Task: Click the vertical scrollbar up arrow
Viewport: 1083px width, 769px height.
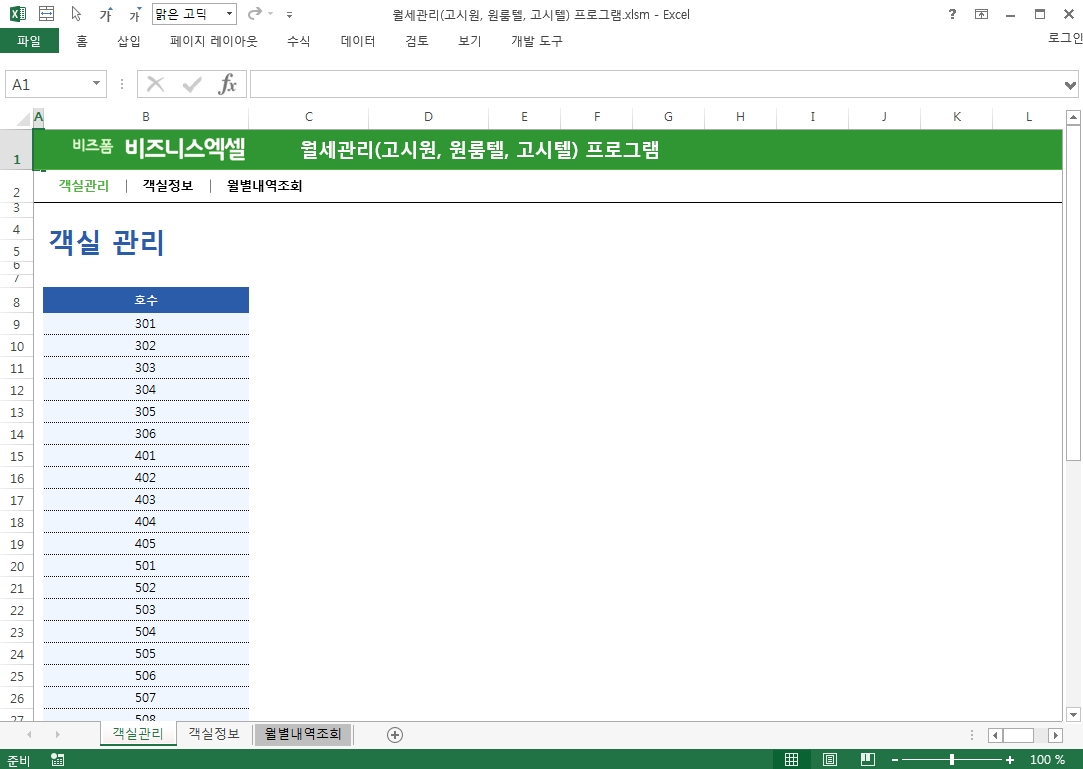Action: point(1073,117)
